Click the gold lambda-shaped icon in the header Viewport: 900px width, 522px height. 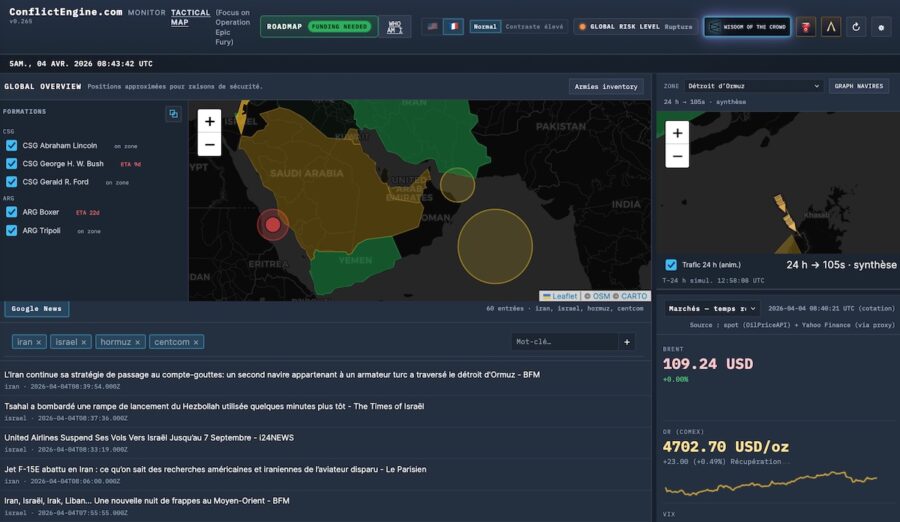831,27
